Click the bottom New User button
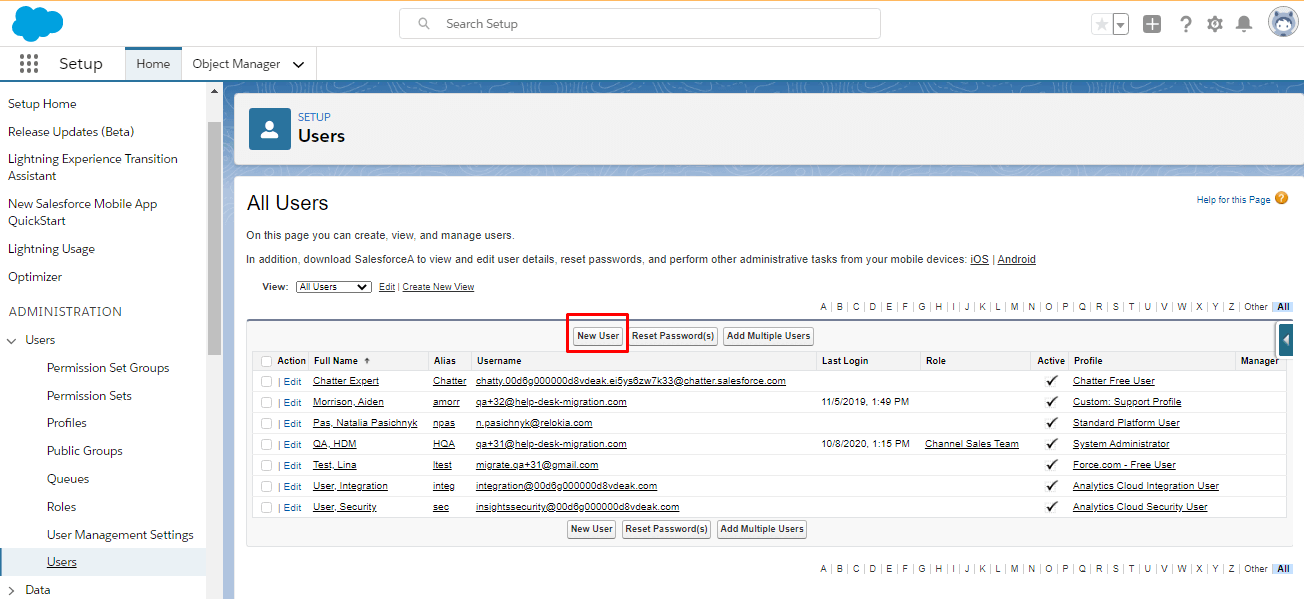 click(591, 529)
